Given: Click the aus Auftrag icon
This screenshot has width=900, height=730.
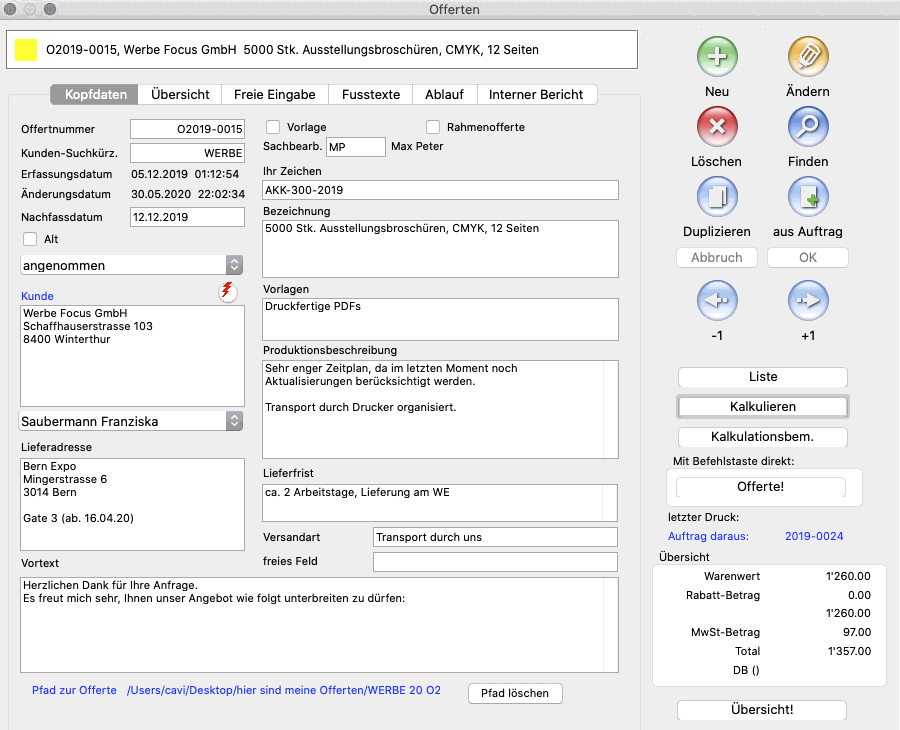Looking at the screenshot, I should [x=807, y=197].
